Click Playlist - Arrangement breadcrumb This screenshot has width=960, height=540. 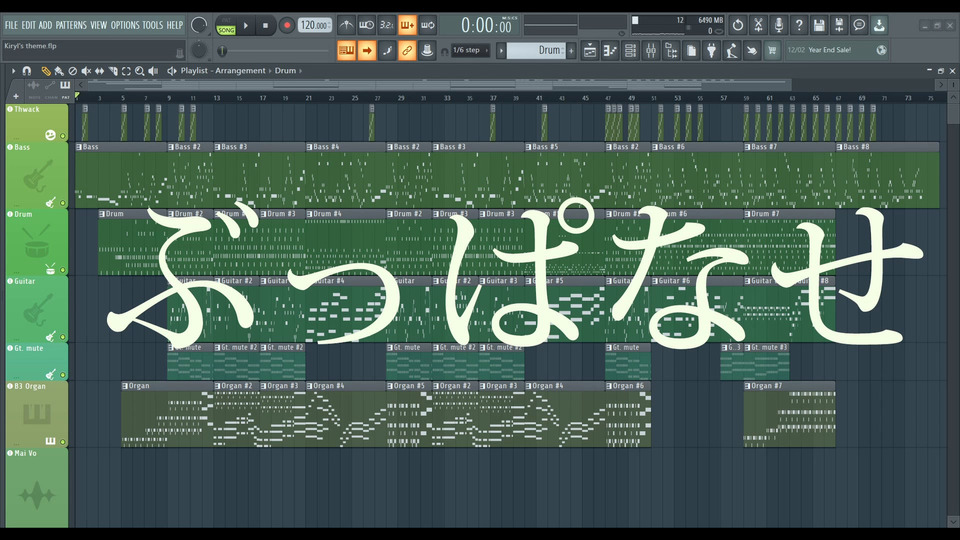click(223, 71)
